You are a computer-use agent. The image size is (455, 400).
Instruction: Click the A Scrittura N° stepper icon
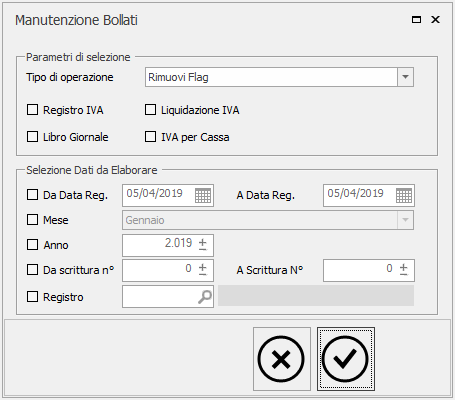(x=404, y=270)
